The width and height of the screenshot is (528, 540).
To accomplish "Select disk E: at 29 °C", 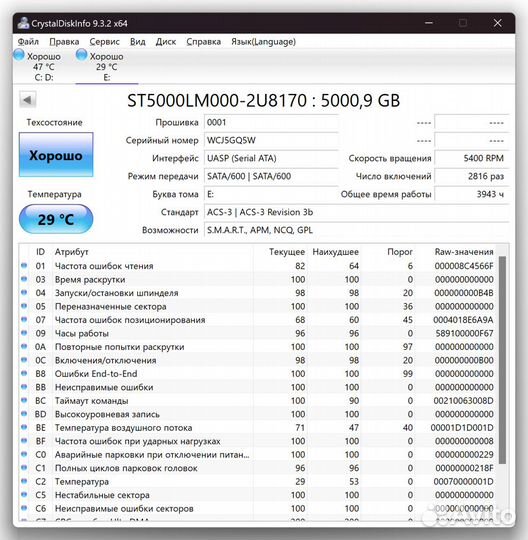I will coord(107,66).
